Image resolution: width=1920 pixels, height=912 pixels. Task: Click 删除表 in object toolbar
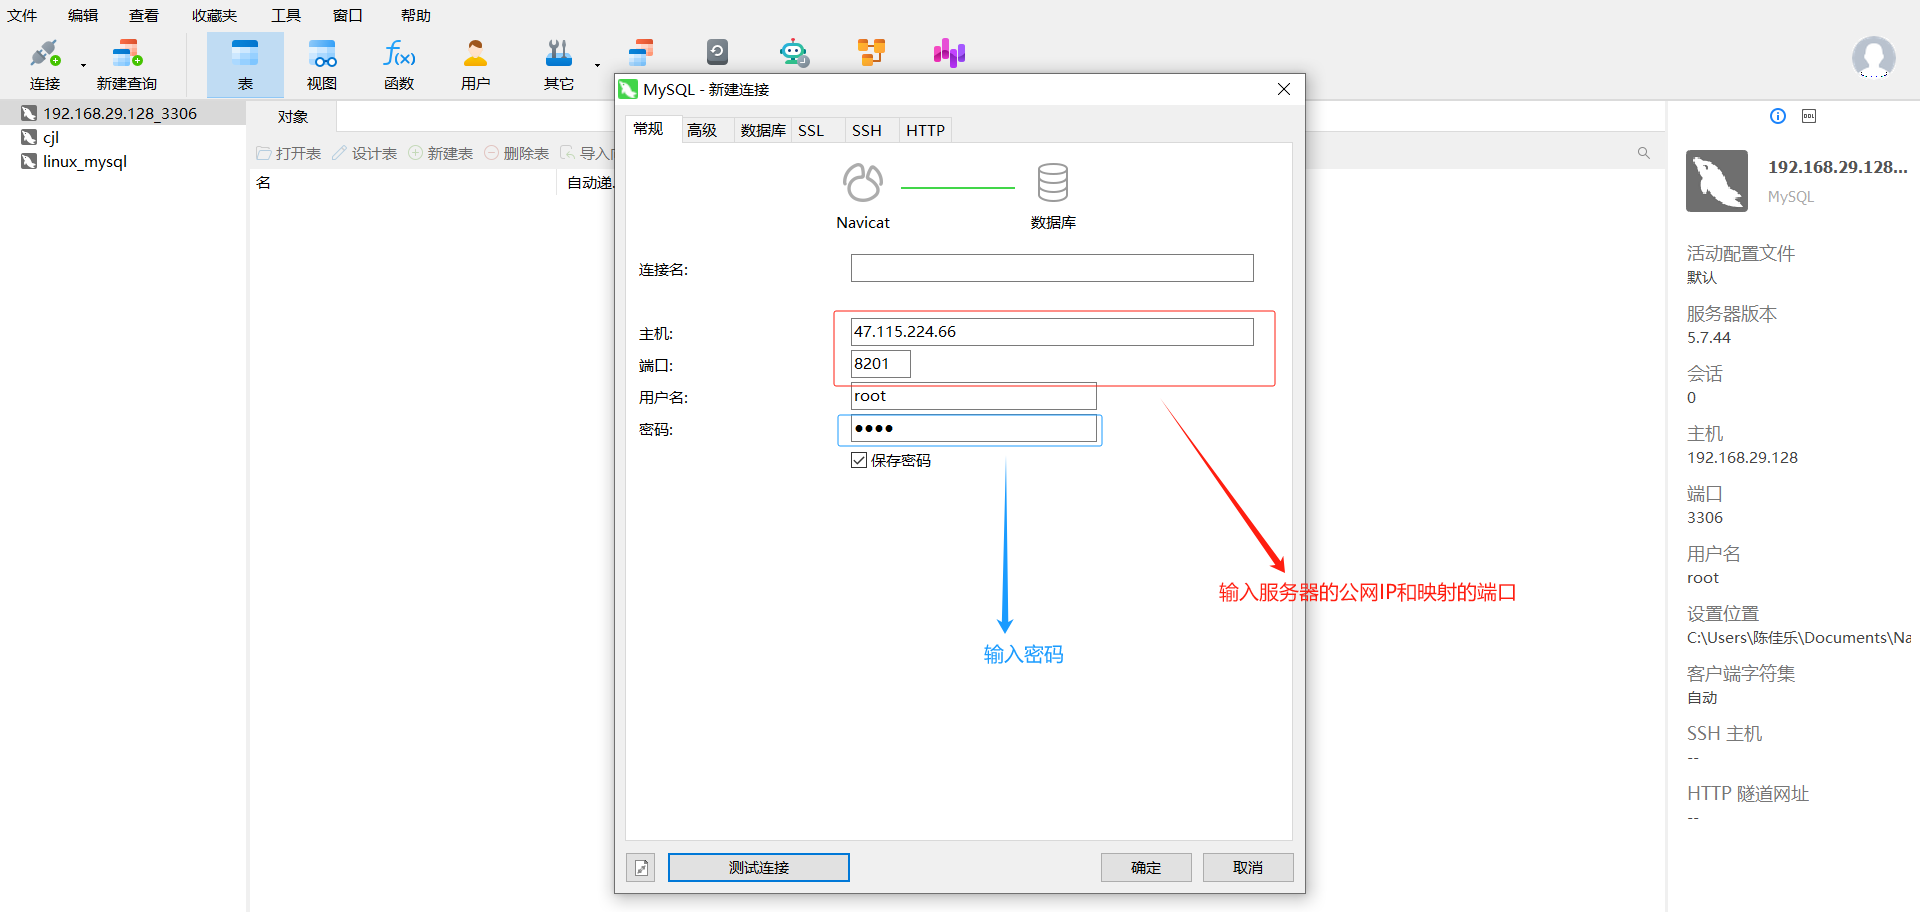[517, 153]
